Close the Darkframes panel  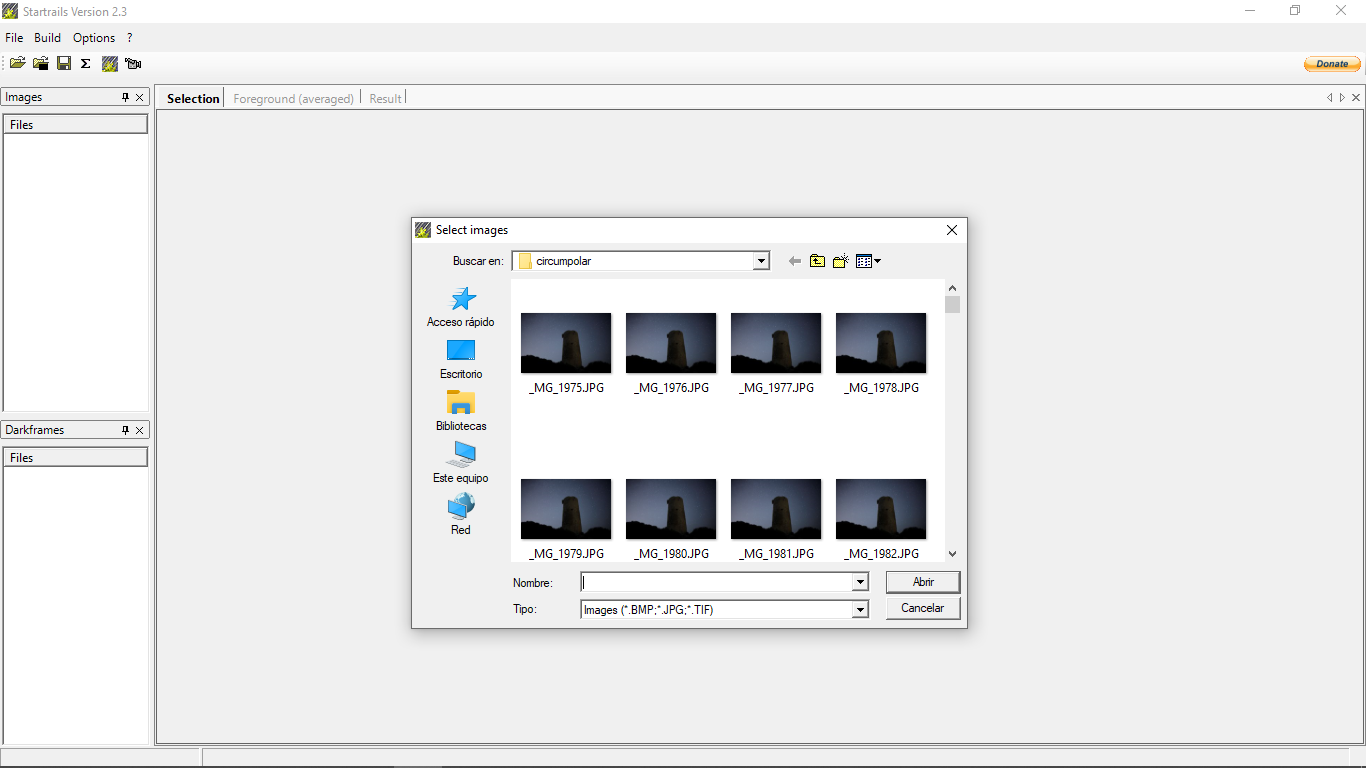click(140, 430)
